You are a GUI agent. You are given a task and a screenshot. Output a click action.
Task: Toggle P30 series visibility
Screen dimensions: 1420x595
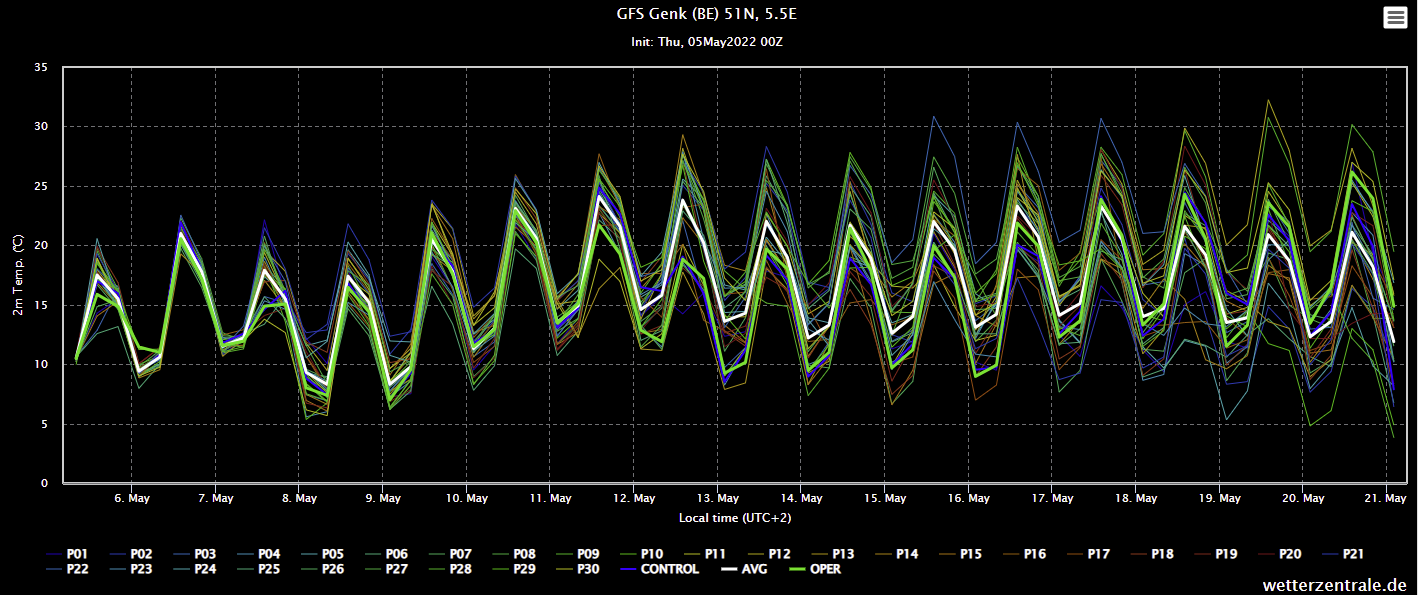click(x=580, y=569)
